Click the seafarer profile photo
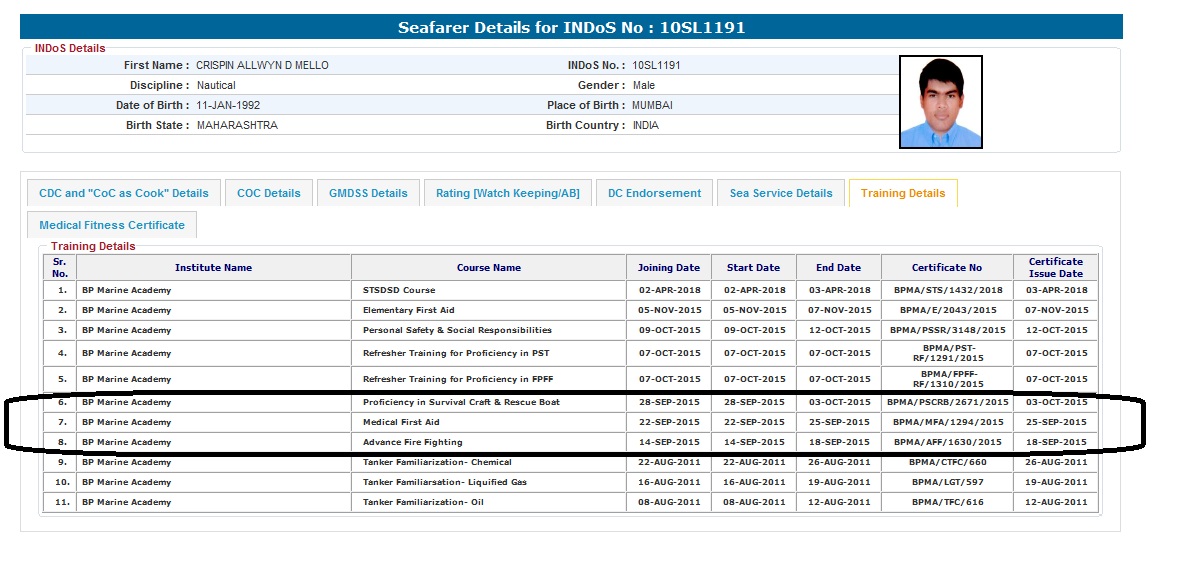Image resolution: width=1182 pixels, height=563 pixels. (940, 101)
